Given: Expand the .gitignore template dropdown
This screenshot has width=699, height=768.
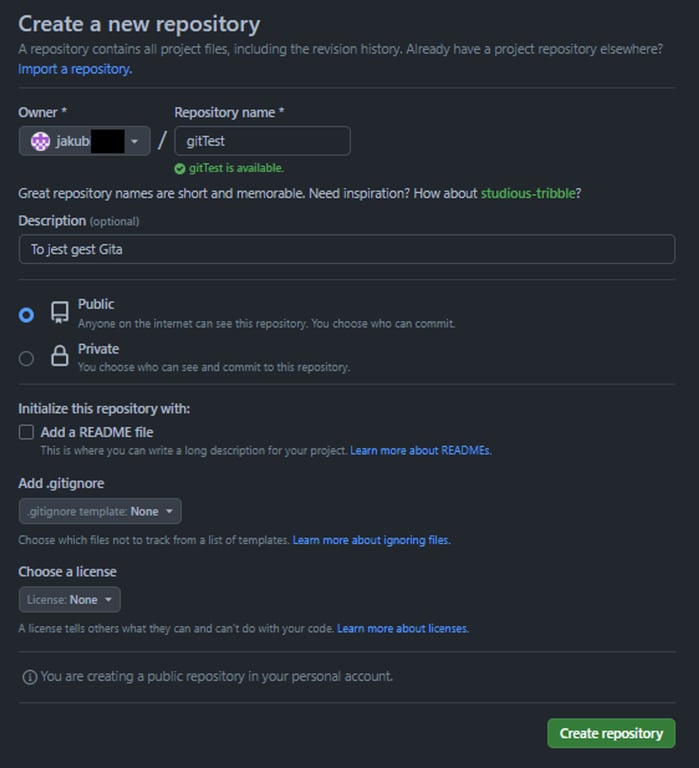Looking at the screenshot, I should point(100,511).
